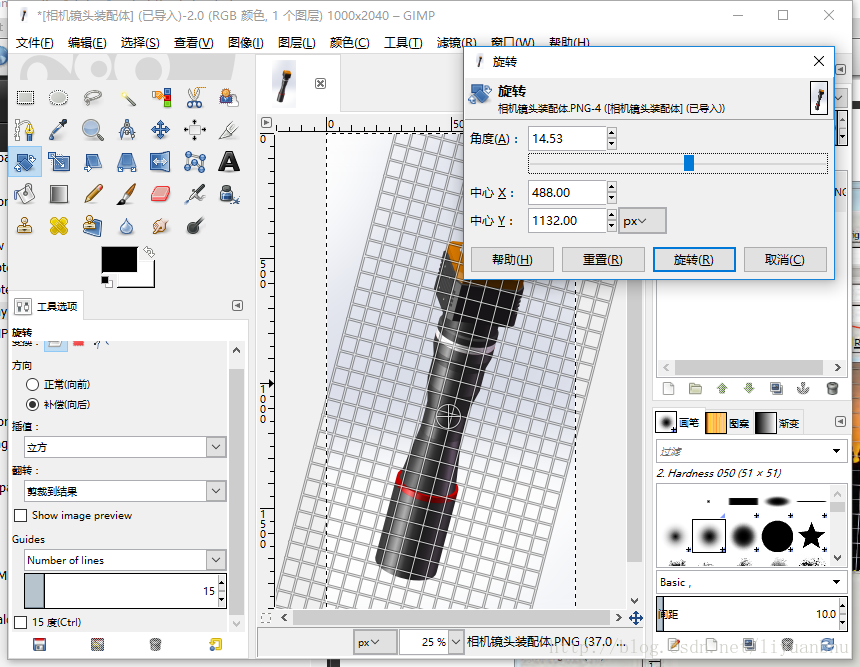This screenshot has height=667, width=860.
Task: Open the 文件(F) menu
Action: click(35, 42)
